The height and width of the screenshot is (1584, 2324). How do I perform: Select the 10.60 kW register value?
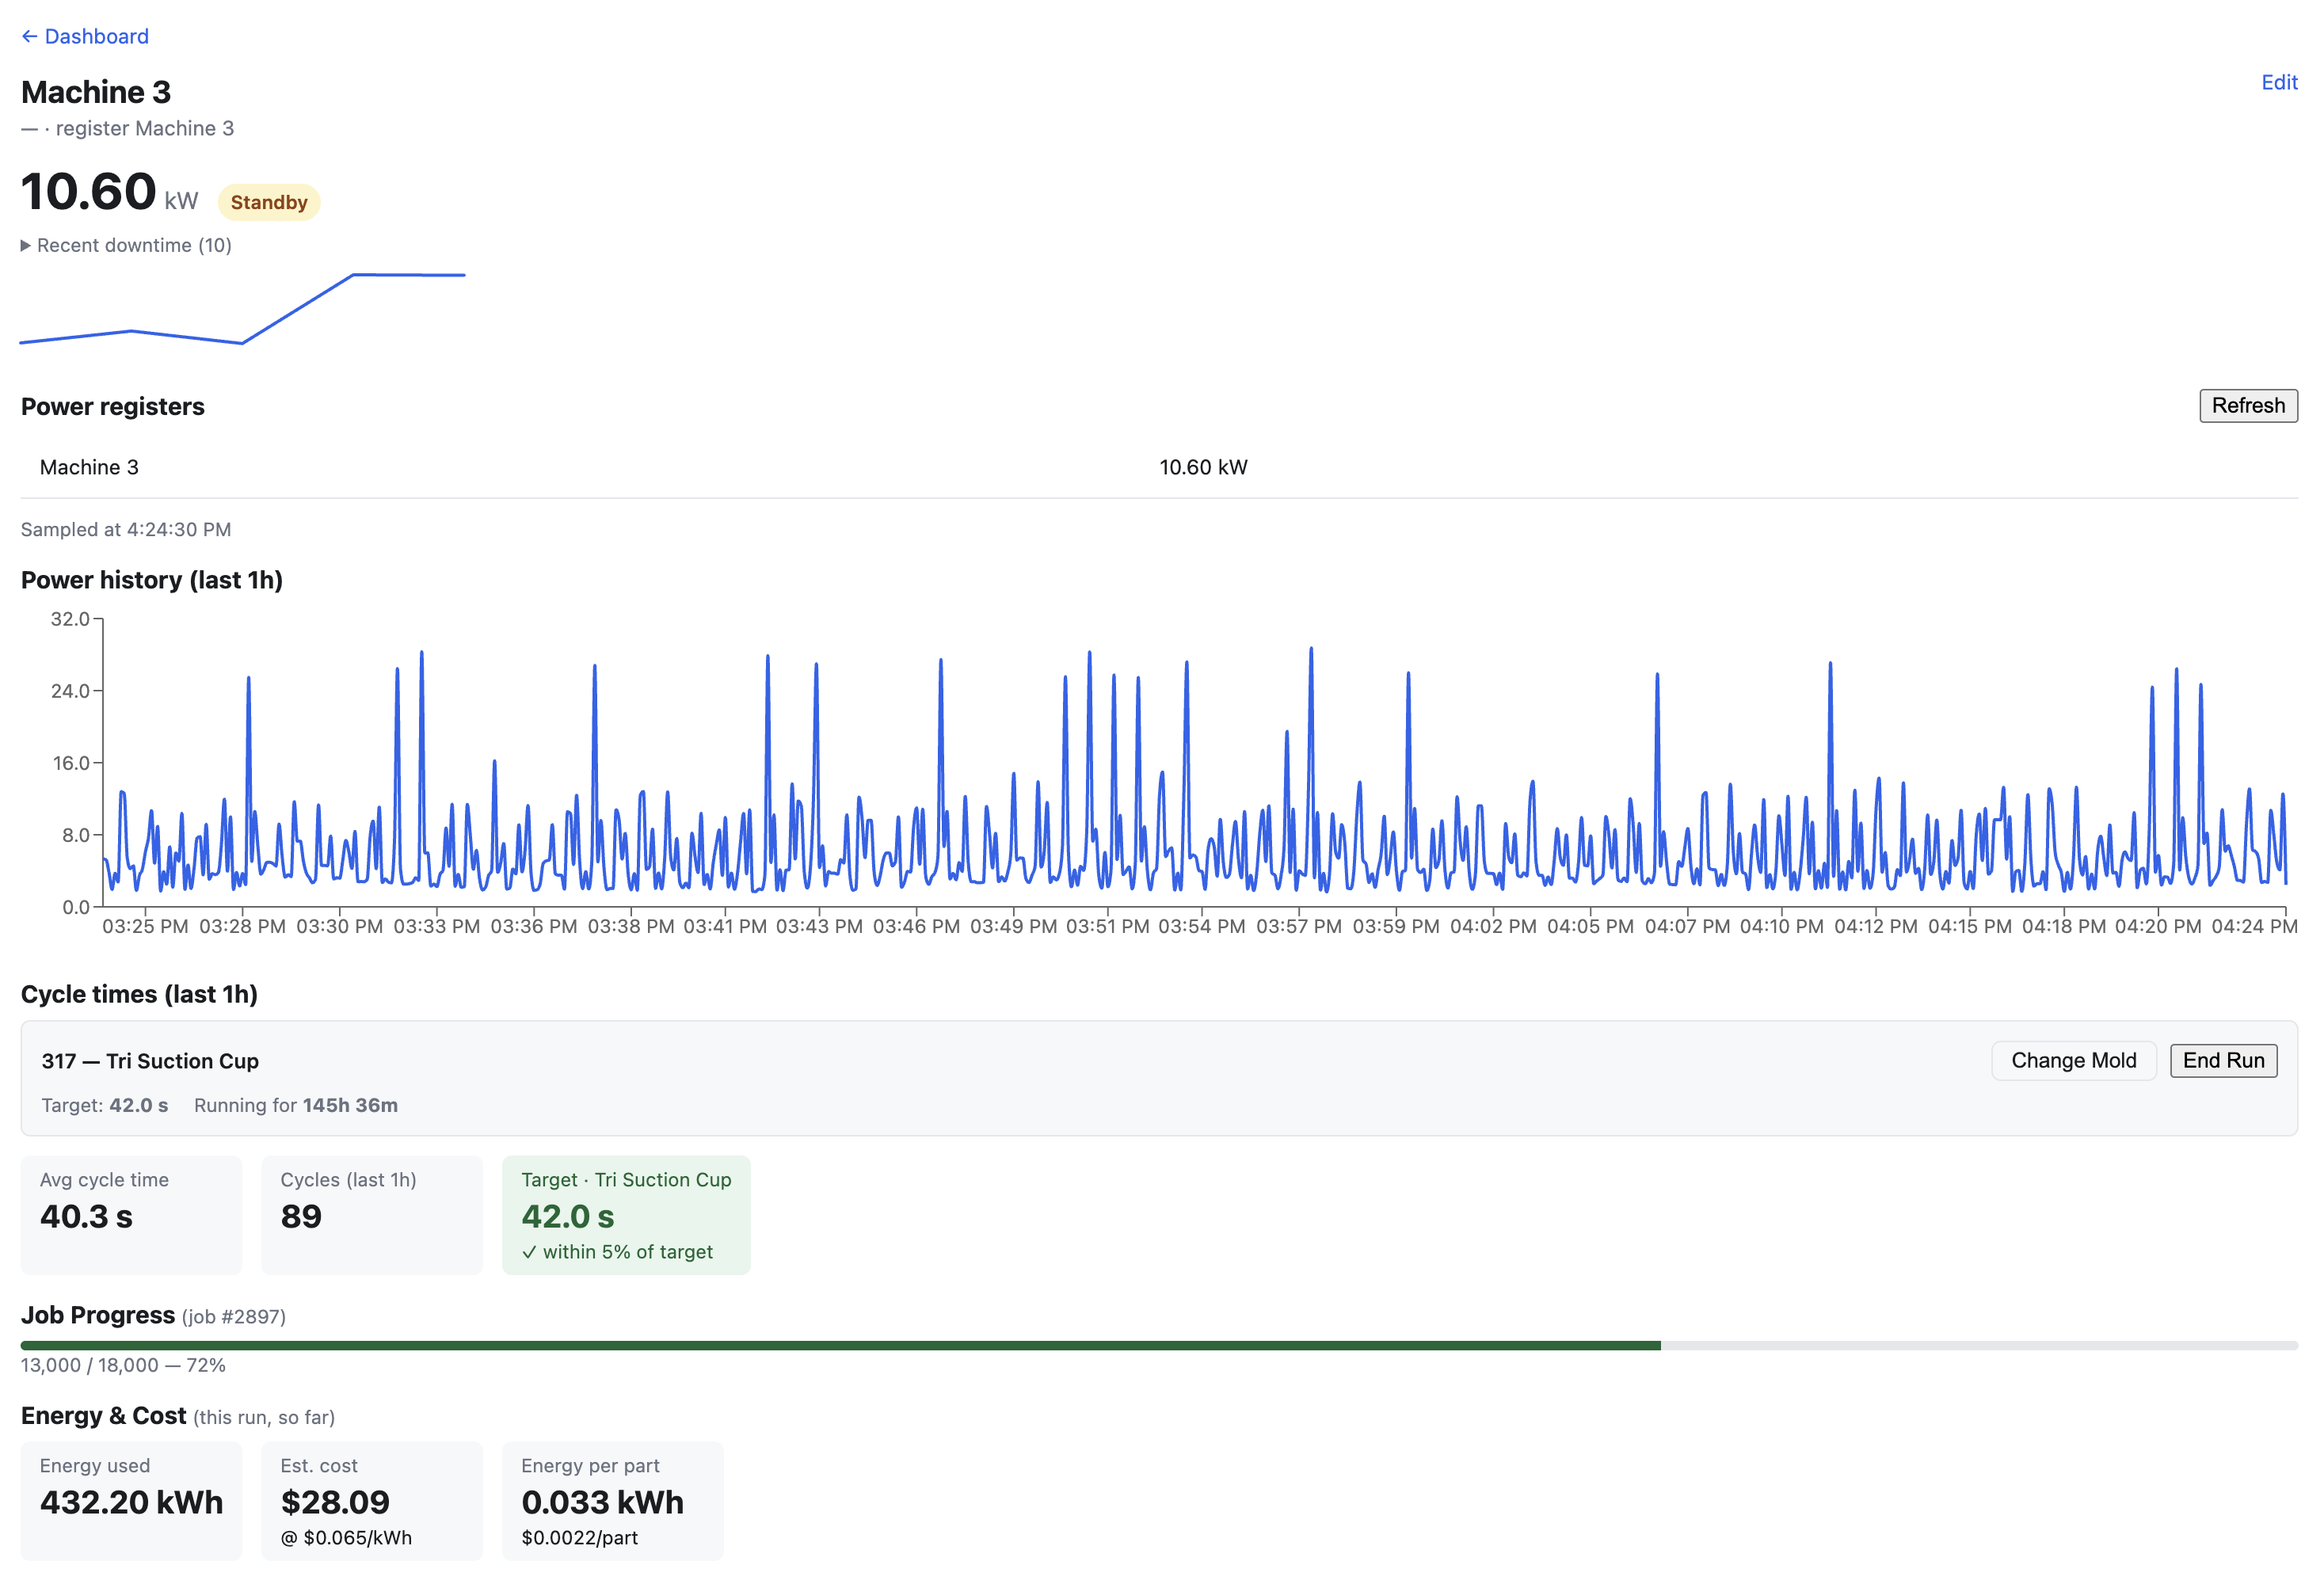coord(1203,467)
